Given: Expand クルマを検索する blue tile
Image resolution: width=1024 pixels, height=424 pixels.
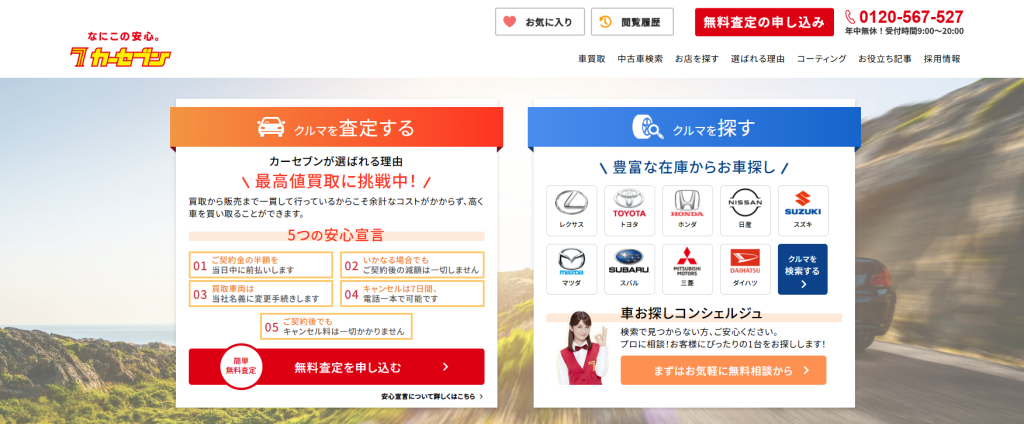Looking at the screenshot, I should point(802,269).
